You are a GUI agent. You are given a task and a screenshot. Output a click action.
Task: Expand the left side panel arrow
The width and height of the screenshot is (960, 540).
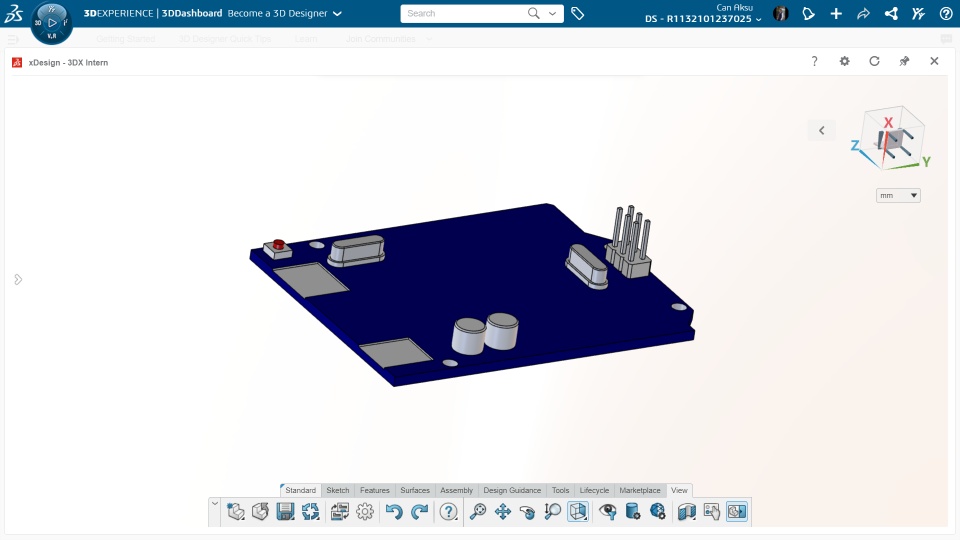pyautogui.click(x=18, y=280)
